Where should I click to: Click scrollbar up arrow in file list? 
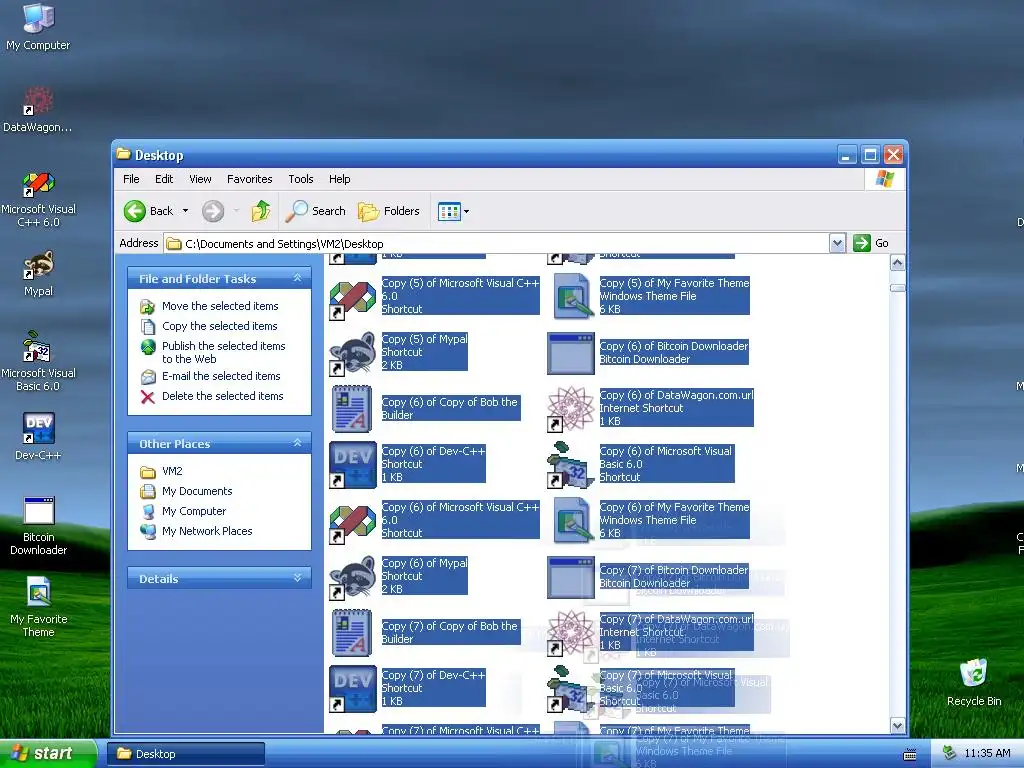coord(897,263)
